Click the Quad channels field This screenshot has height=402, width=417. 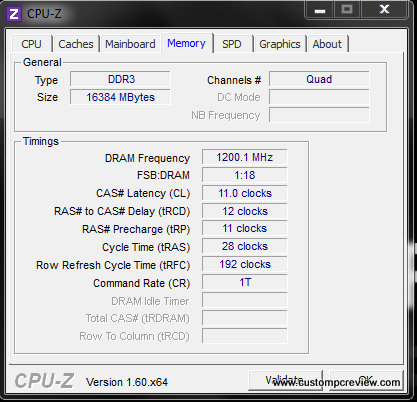(x=319, y=79)
